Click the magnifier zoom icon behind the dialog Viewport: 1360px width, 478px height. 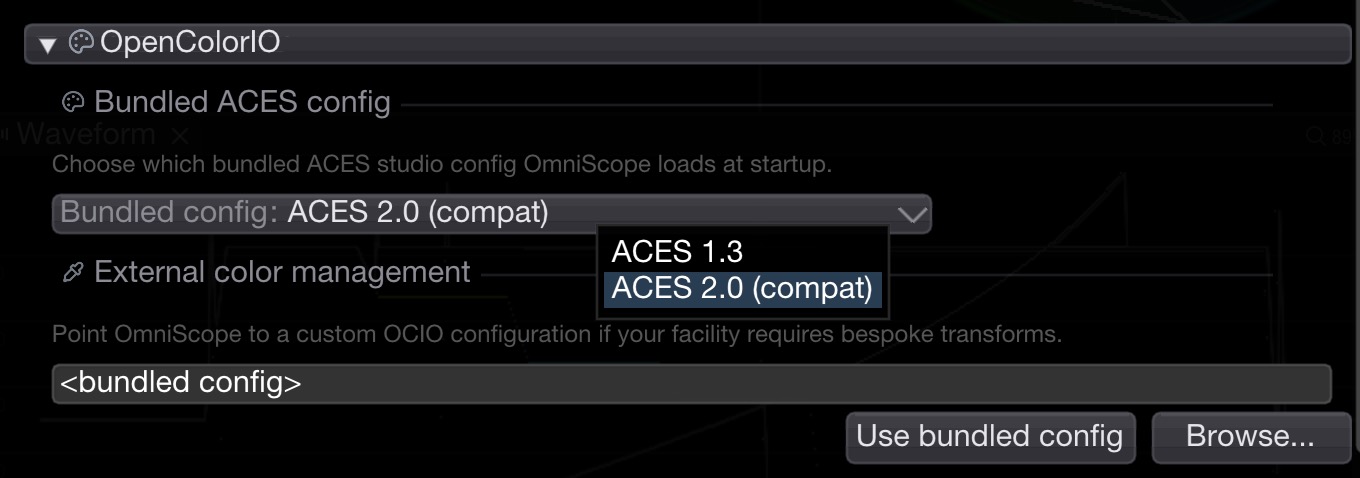click(x=1316, y=136)
